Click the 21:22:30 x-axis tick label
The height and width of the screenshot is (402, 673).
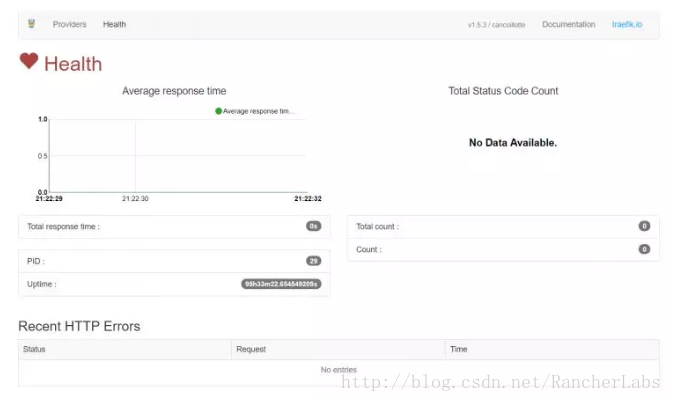[135, 199]
